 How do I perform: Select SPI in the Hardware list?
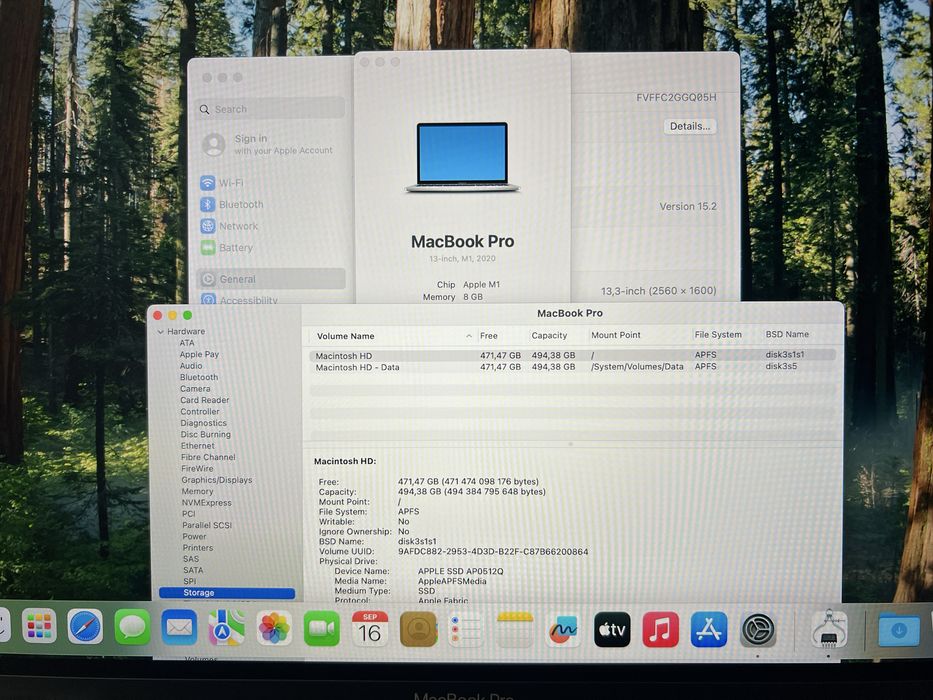click(190, 582)
